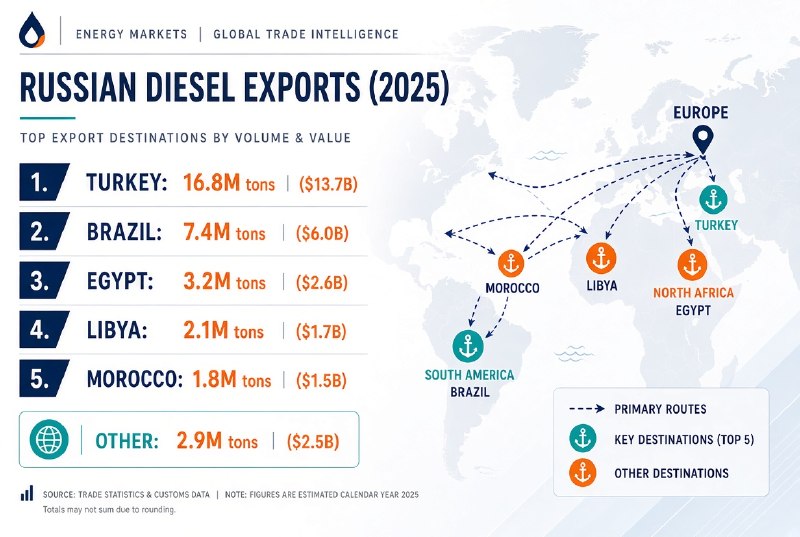Viewport: 800px width, 537px height.
Task: Click the 'EUROPE' map label
Action: (701, 113)
